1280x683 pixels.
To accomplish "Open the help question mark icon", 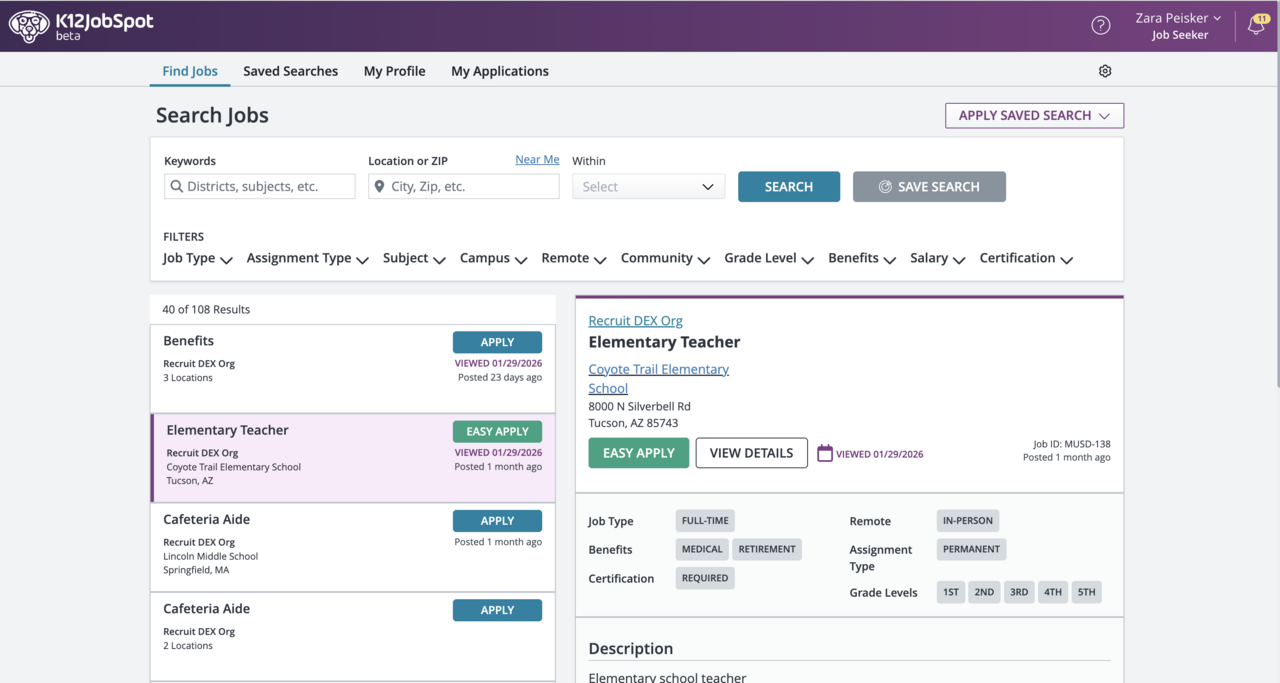I will (1101, 26).
